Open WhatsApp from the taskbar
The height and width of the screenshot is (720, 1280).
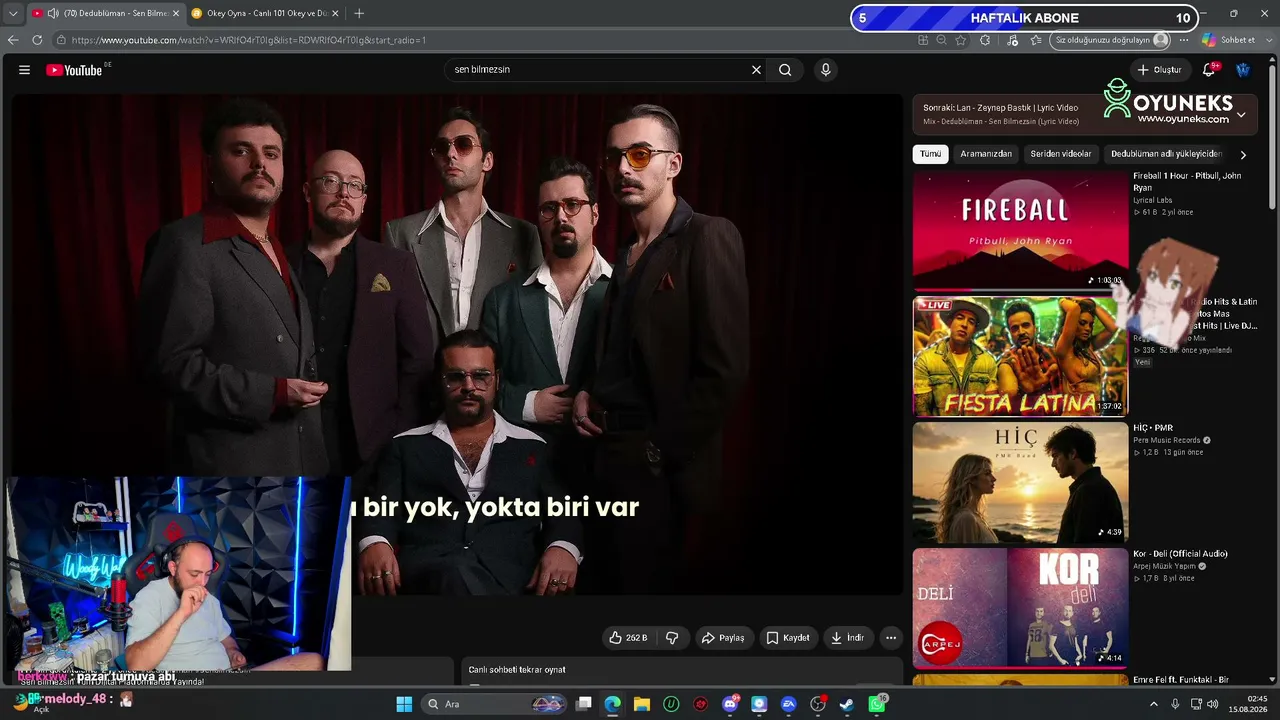click(877, 704)
